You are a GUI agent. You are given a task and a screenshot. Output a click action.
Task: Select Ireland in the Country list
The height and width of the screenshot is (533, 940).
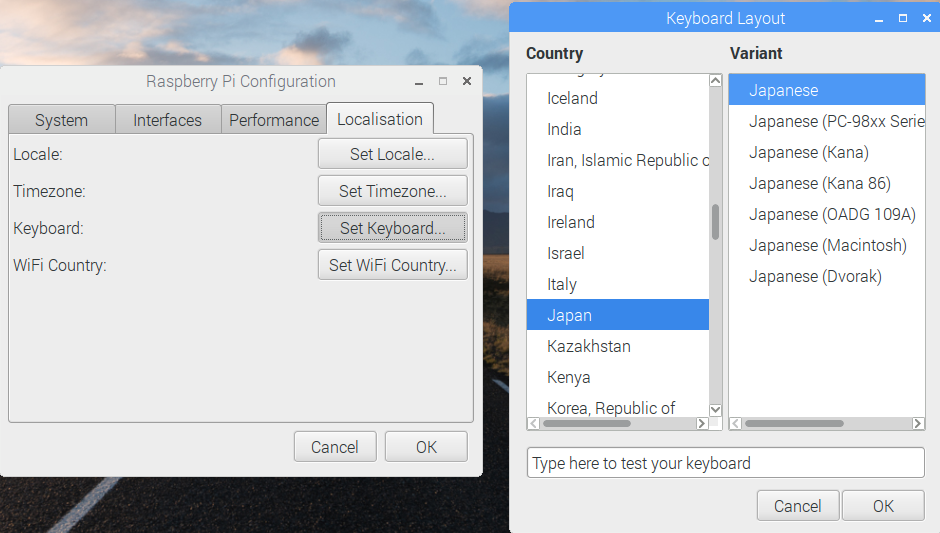point(617,222)
